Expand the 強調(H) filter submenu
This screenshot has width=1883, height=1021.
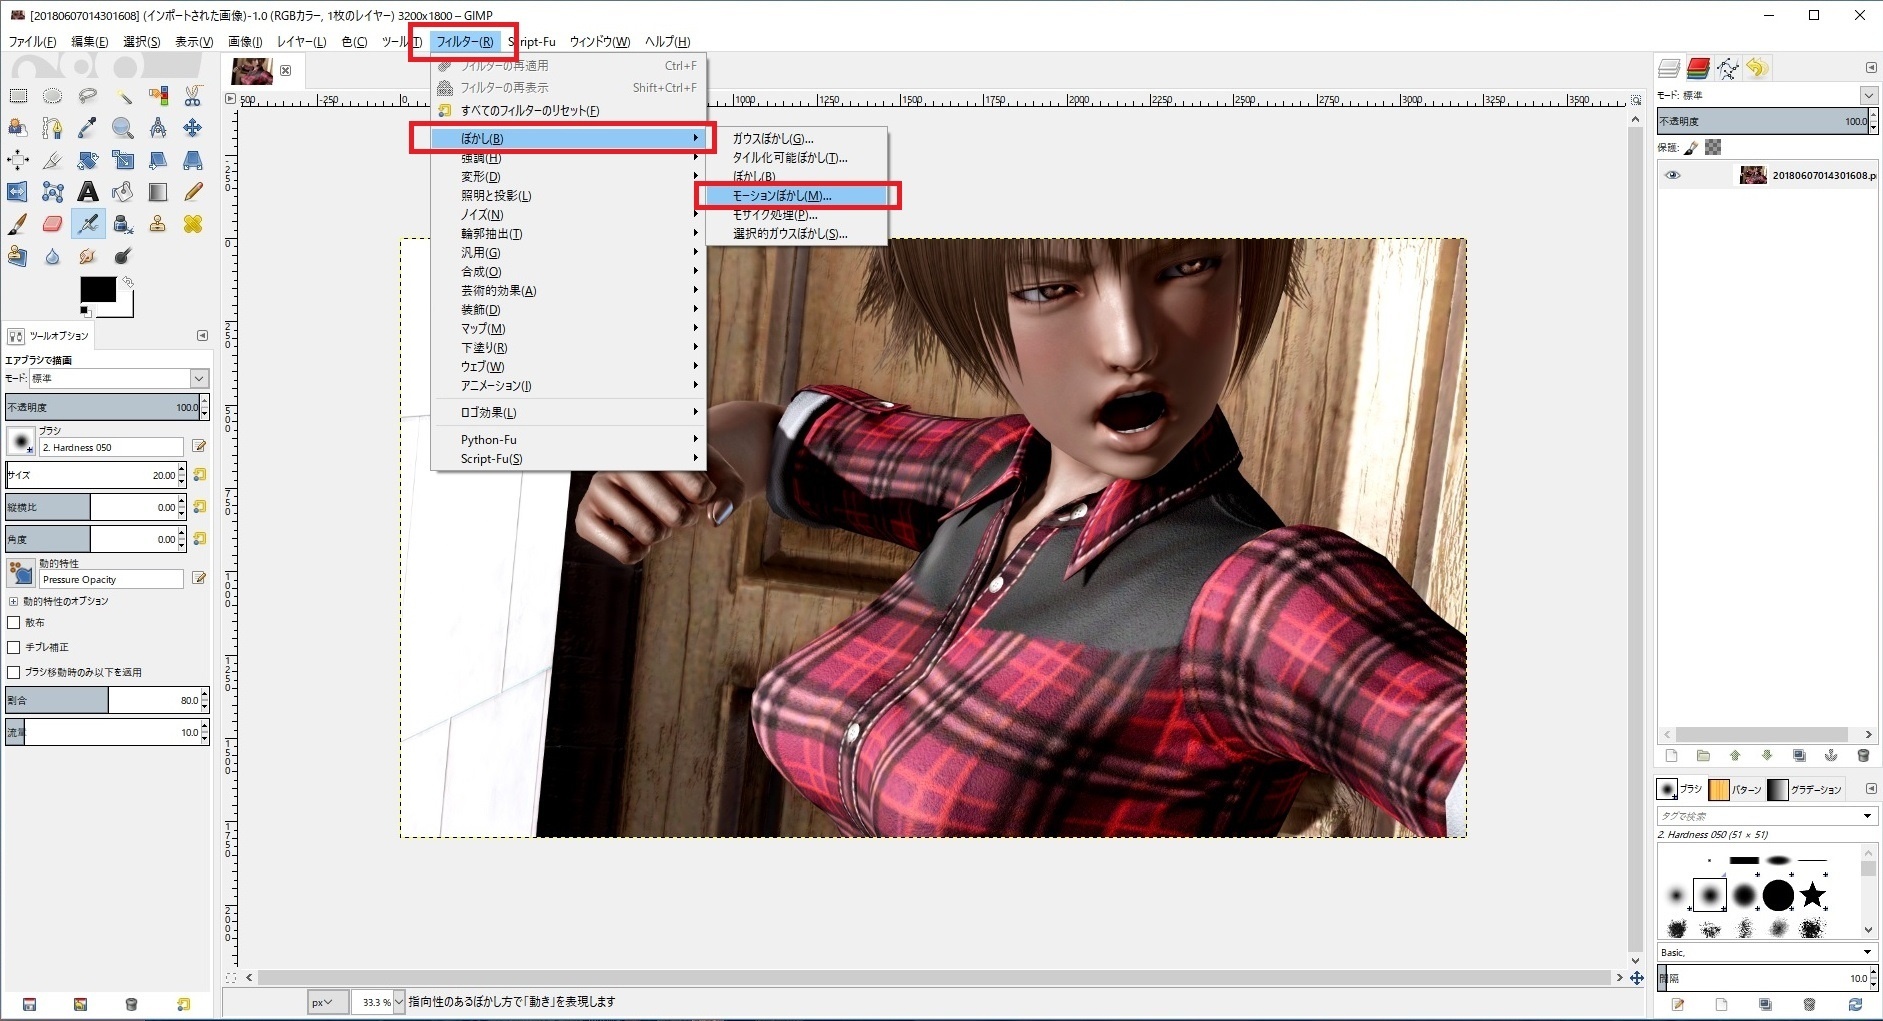point(568,158)
